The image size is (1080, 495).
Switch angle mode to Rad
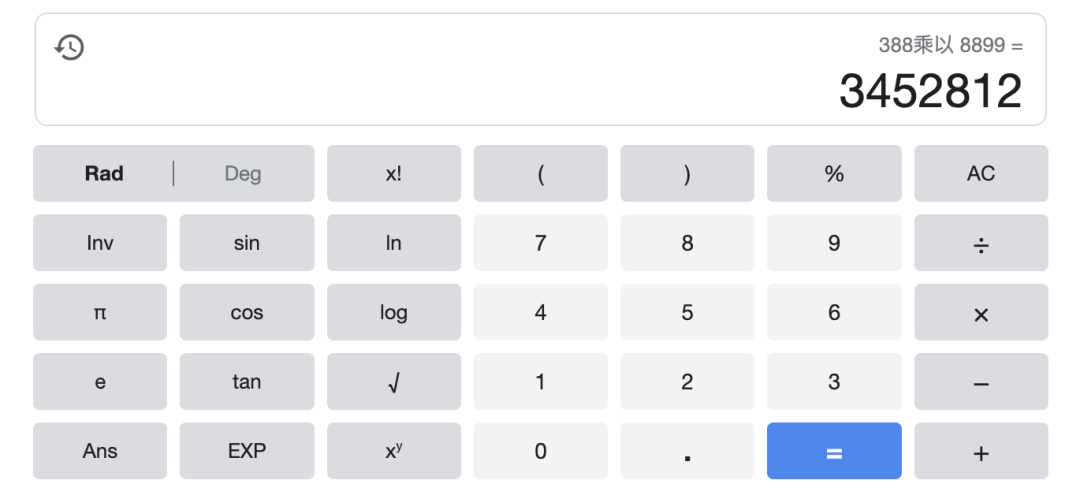pyautogui.click(x=104, y=173)
